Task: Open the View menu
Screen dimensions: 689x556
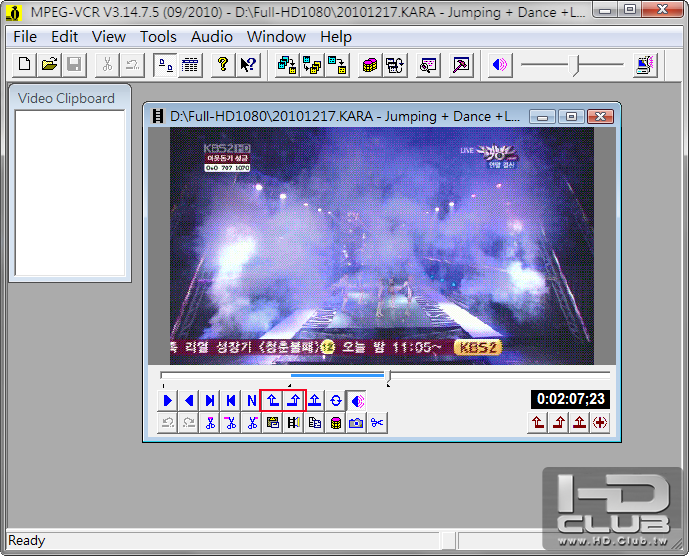Action: (109, 37)
